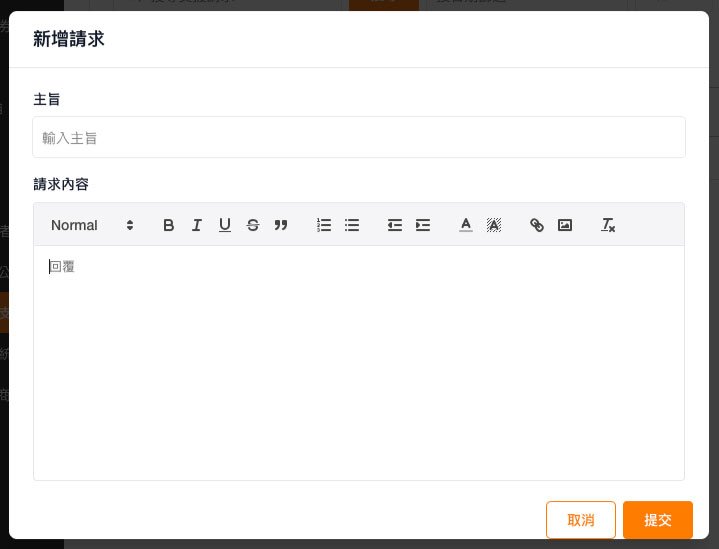The width and height of the screenshot is (719, 549).
Task: Toggle bold formatting in editor toolbar
Action: coord(169,225)
